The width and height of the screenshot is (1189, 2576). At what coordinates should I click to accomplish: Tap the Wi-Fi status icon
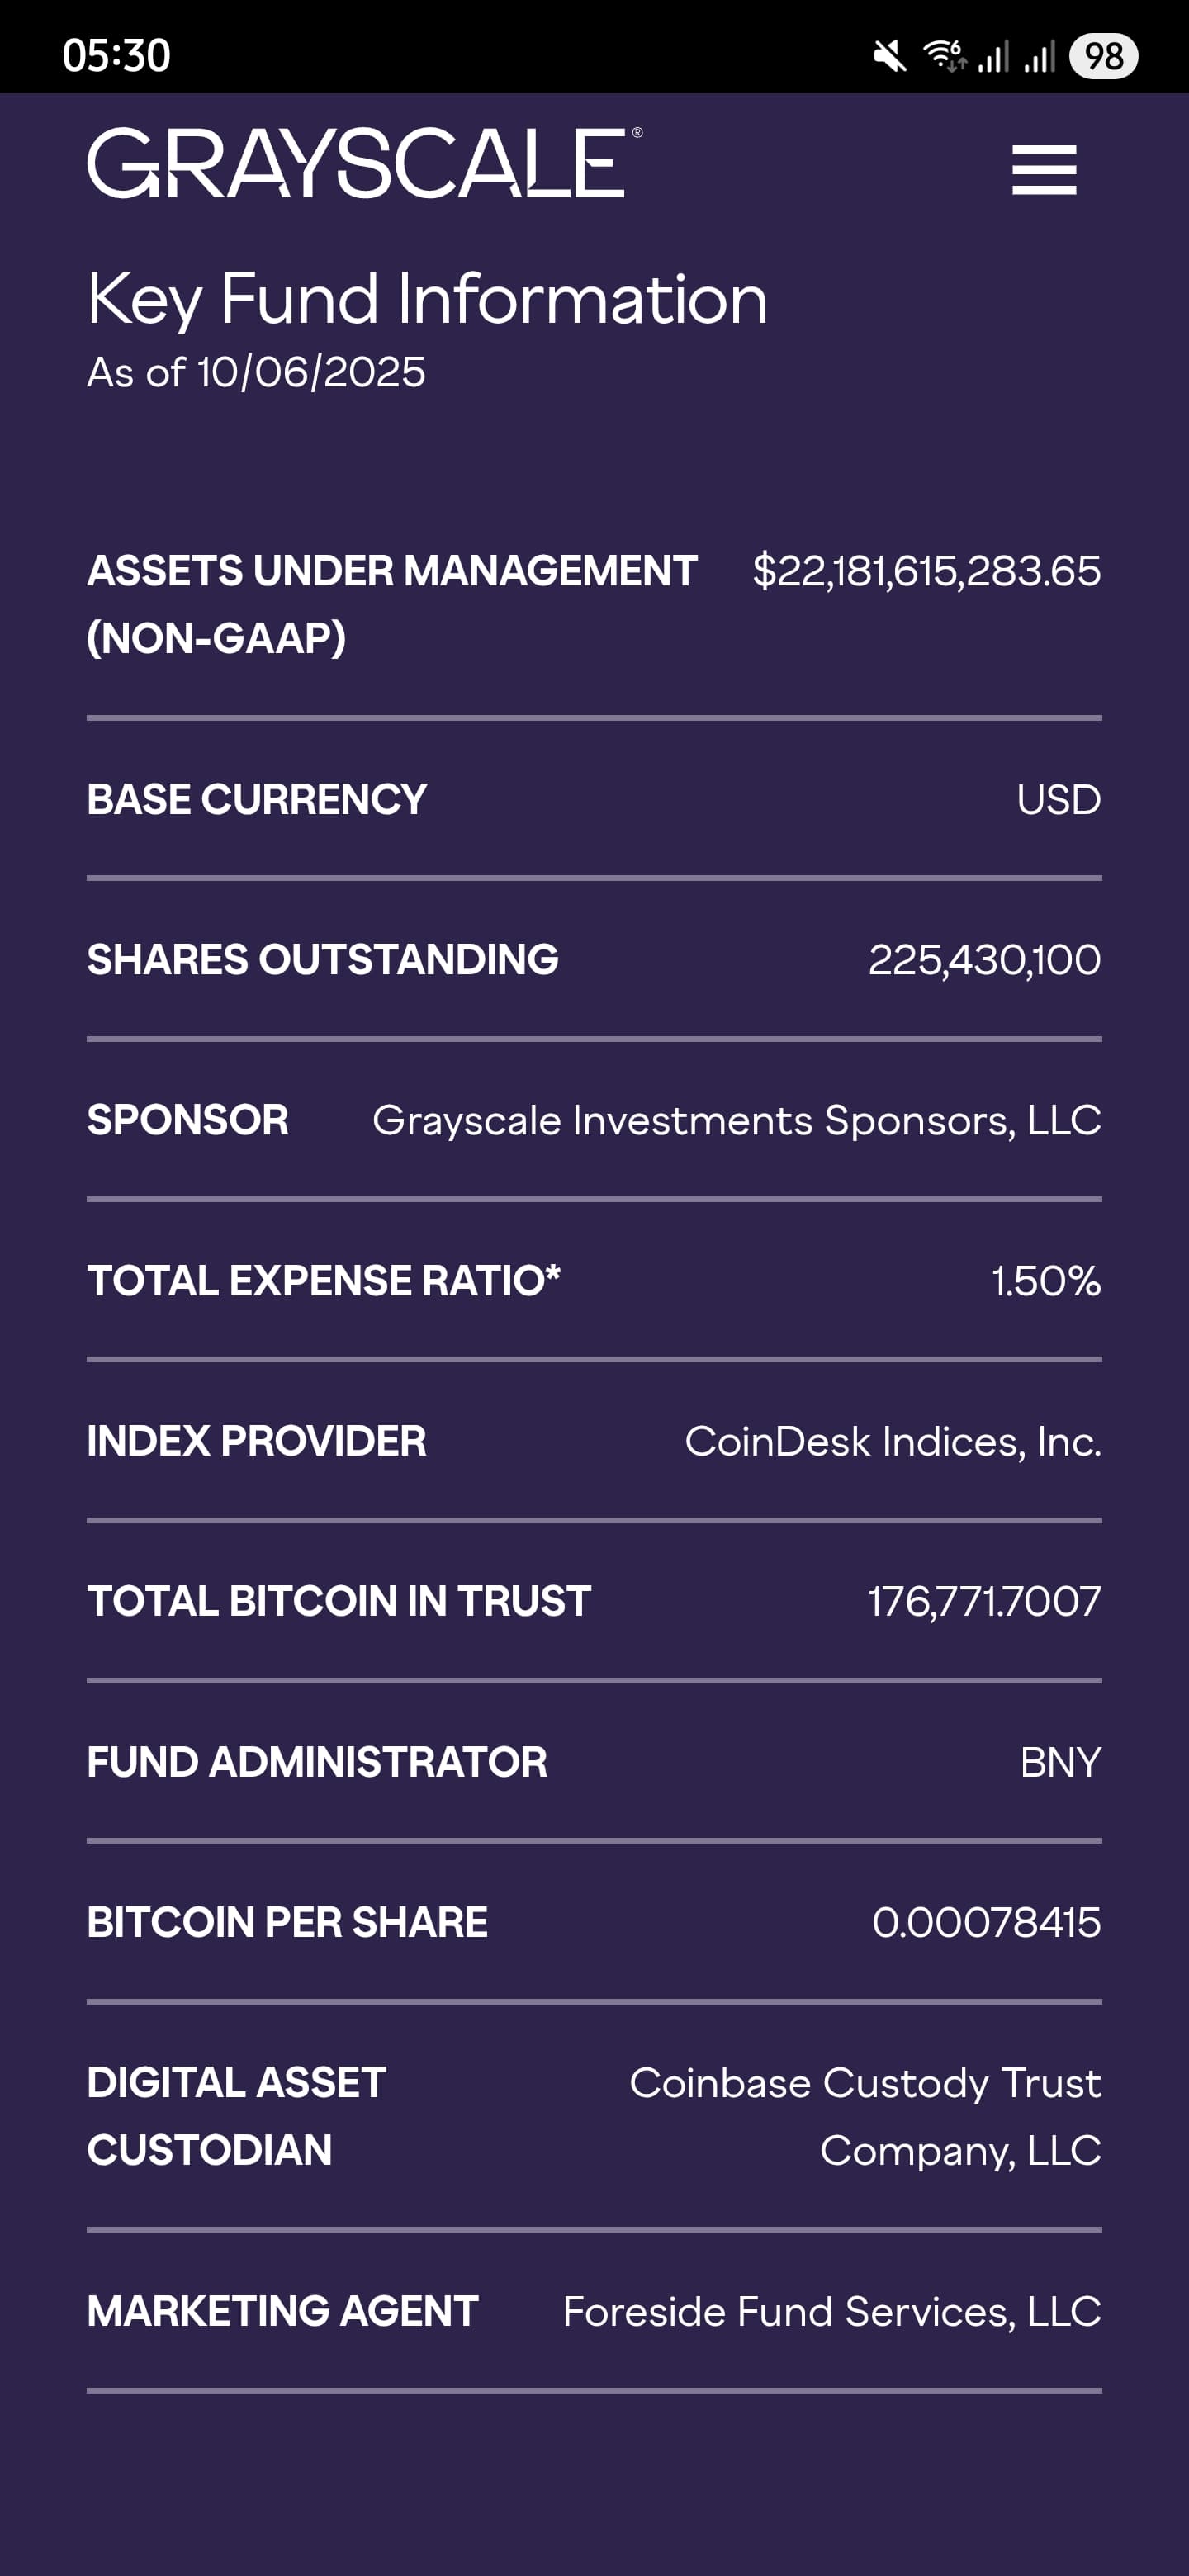point(943,56)
